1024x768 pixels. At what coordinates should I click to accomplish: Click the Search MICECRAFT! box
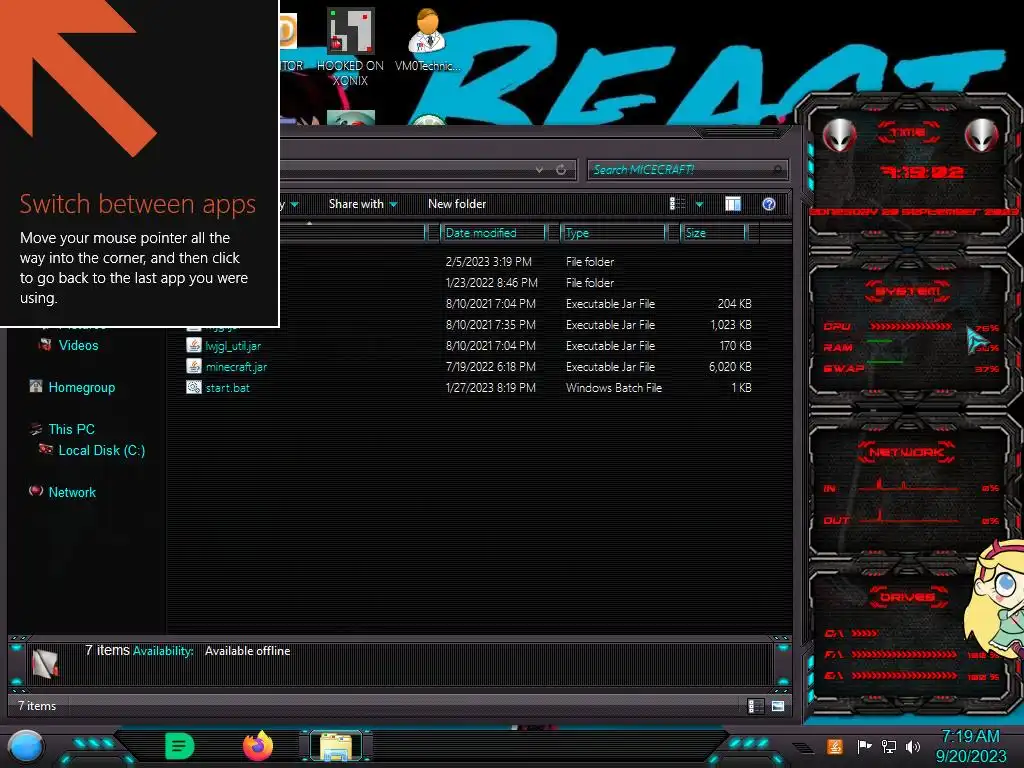pyautogui.click(x=687, y=170)
